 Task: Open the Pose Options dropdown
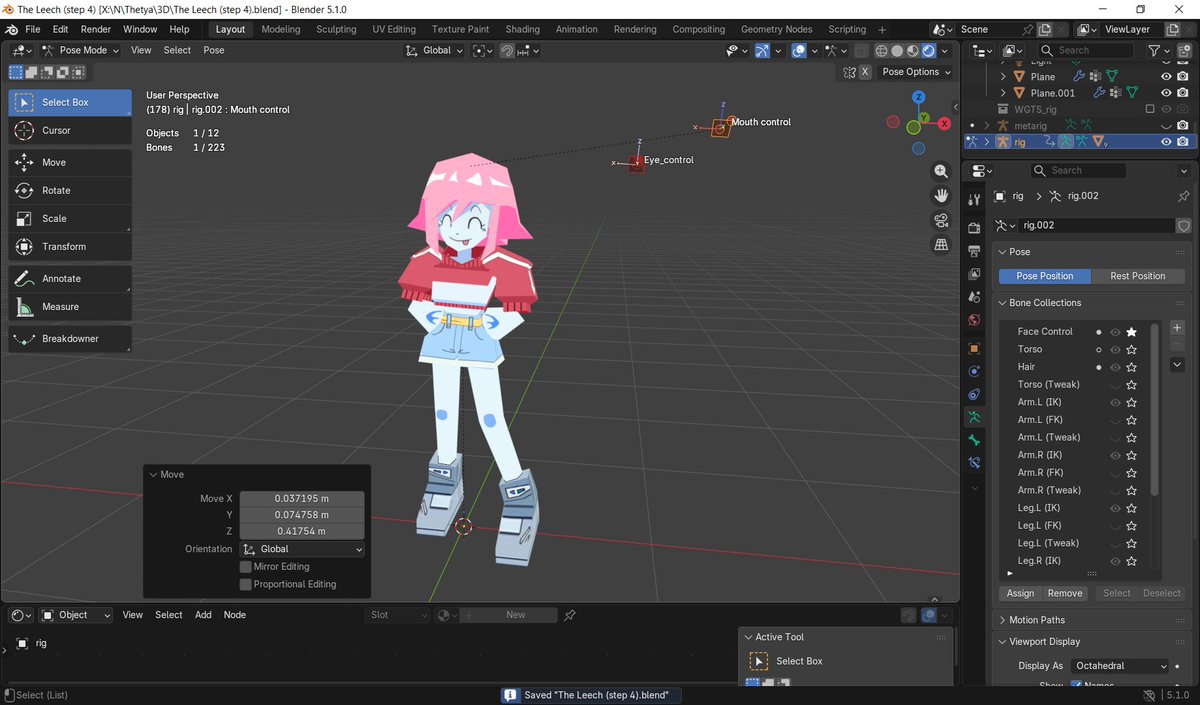point(915,72)
